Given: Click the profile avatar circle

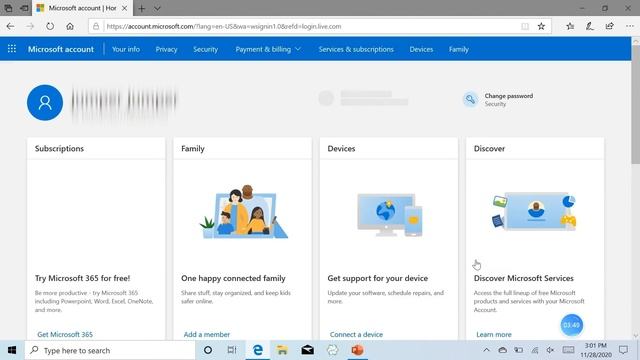Looking at the screenshot, I should [x=45, y=102].
